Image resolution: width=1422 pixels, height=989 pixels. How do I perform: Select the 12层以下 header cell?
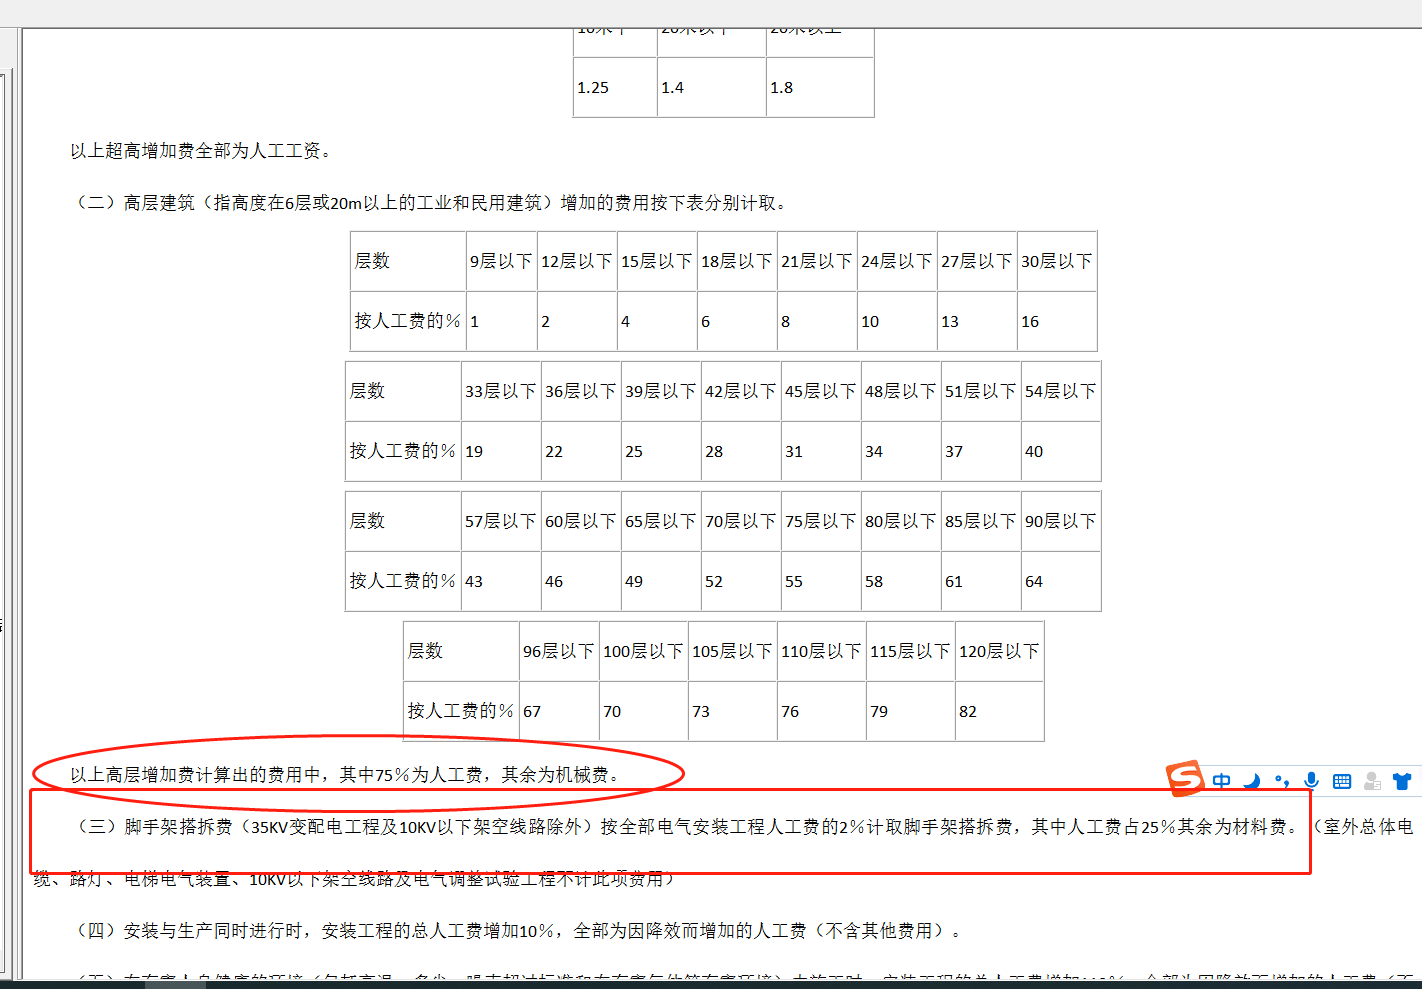577,261
